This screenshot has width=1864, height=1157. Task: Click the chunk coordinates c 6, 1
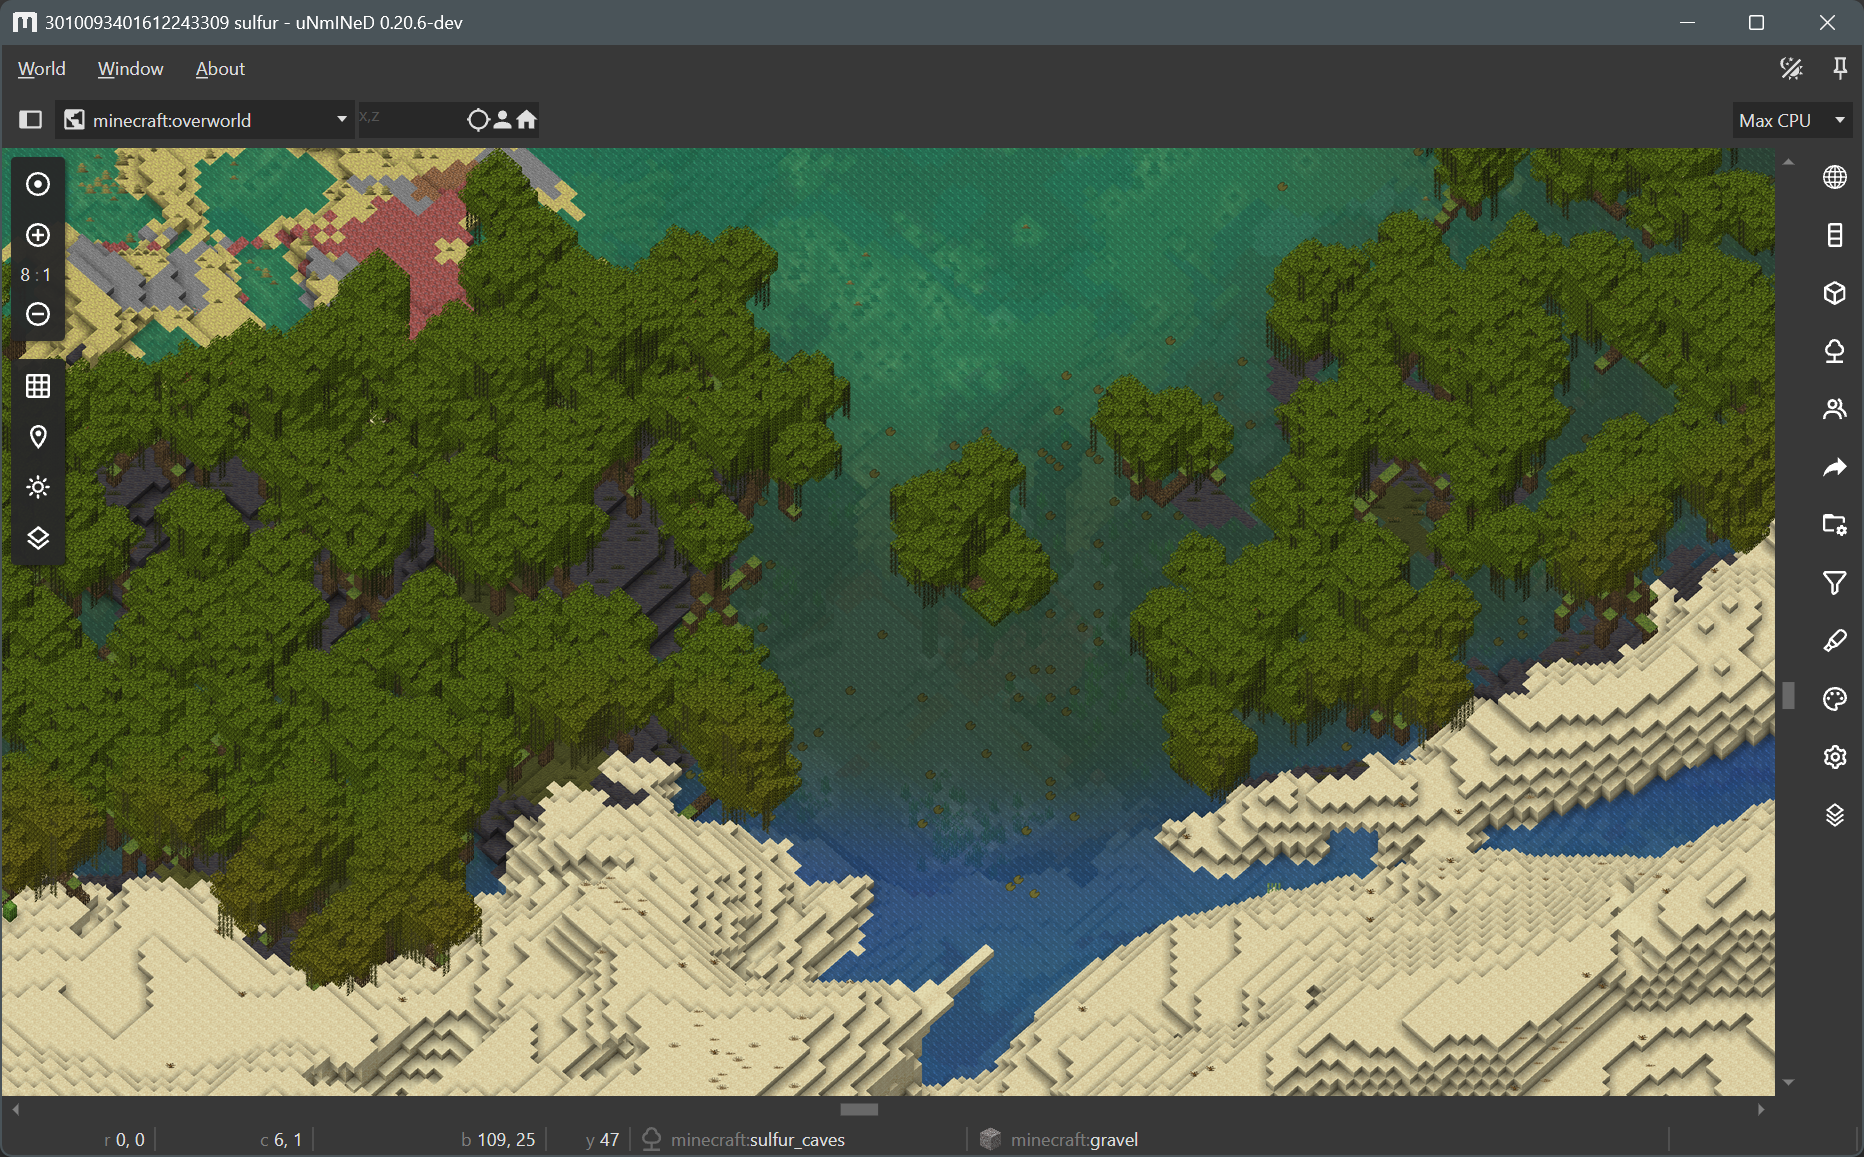(281, 1140)
